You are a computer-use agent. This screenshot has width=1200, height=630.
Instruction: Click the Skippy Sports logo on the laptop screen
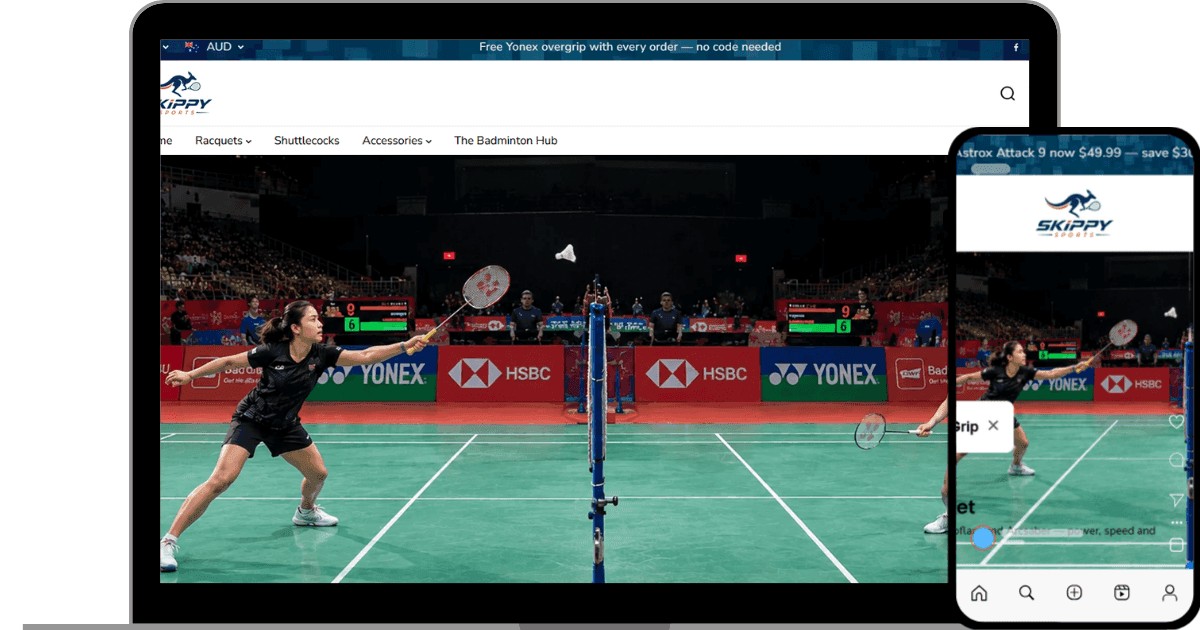pyautogui.click(x=186, y=93)
